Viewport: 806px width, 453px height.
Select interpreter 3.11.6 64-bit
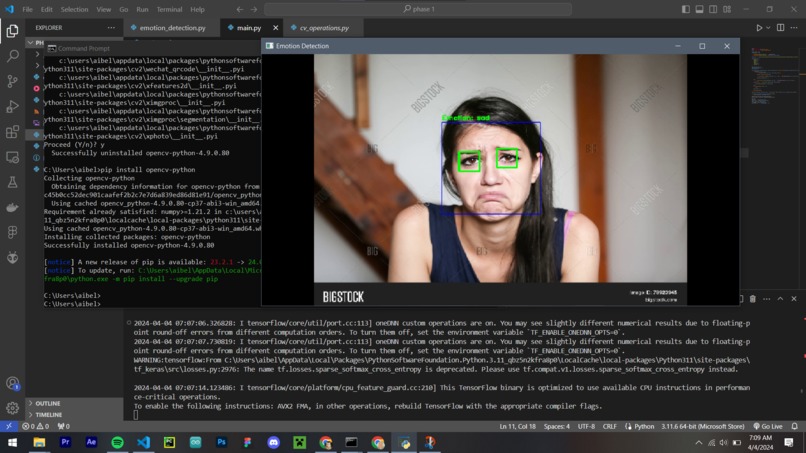tap(702, 426)
